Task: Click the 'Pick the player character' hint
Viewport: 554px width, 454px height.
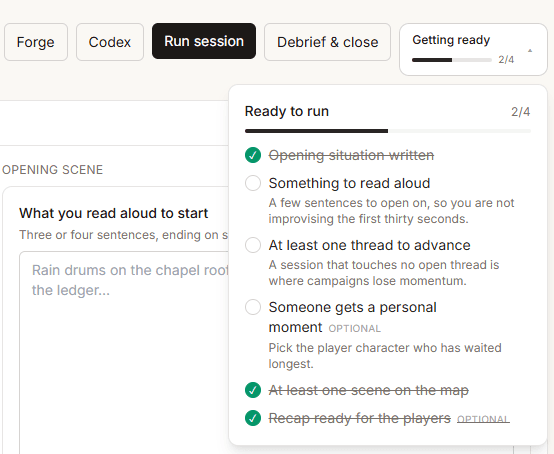Action: click(x=385, y=355)
